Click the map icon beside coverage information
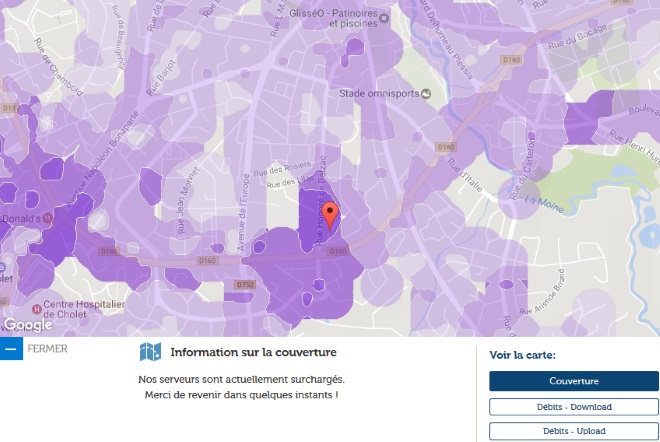Viewport: 660px width, 442px height. pos(150,352)
